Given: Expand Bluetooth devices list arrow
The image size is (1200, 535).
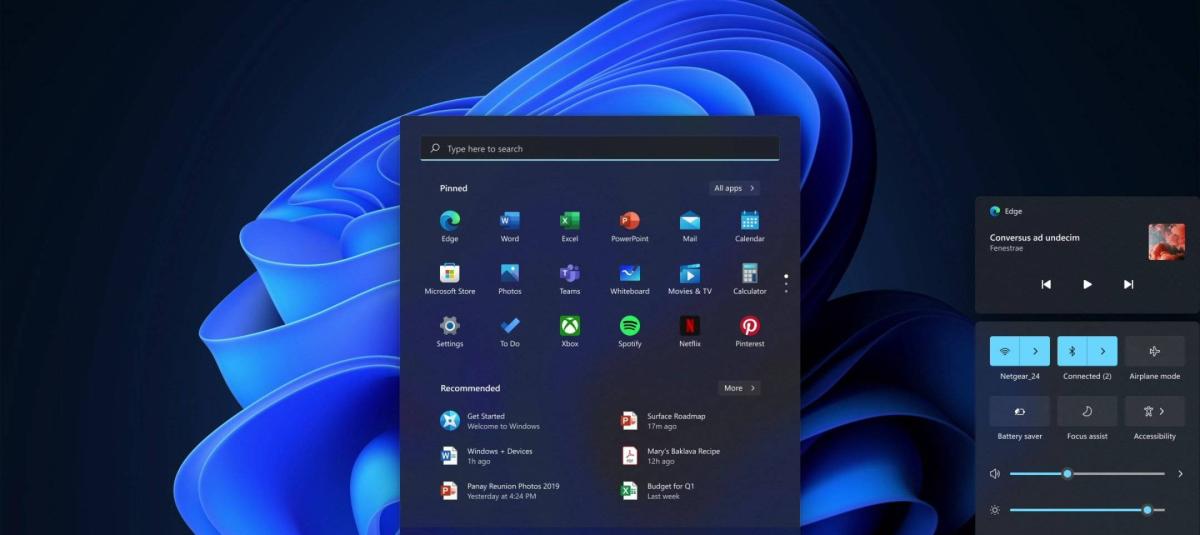Looking at the screenshot, I should click(1103, 351).
